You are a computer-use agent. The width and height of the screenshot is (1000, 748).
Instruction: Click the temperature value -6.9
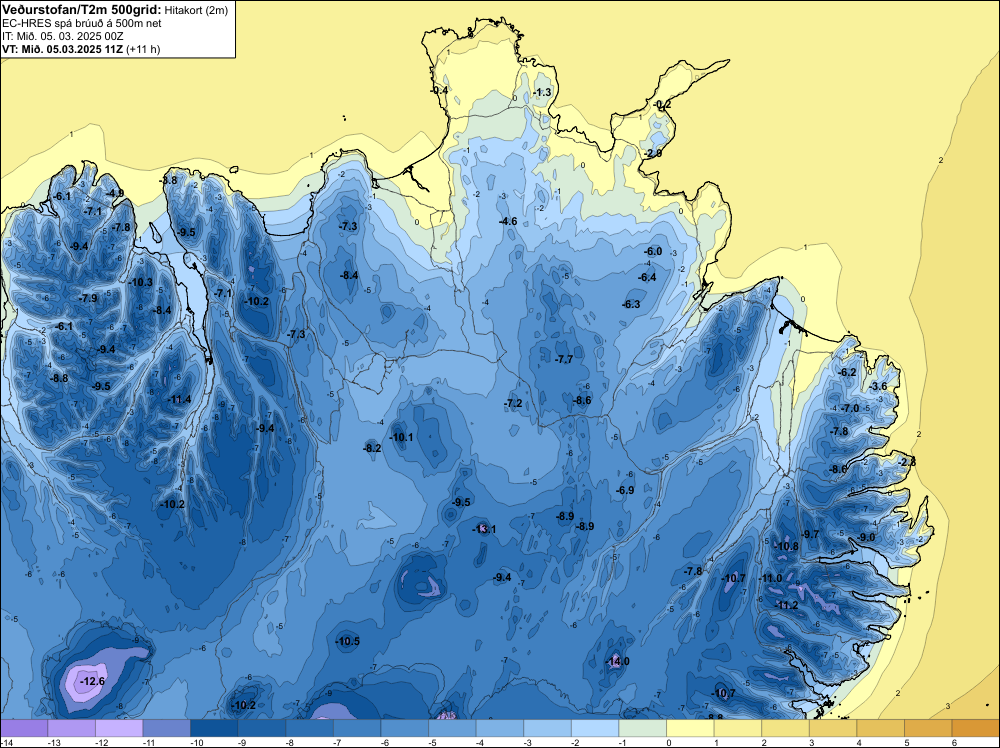625,490
